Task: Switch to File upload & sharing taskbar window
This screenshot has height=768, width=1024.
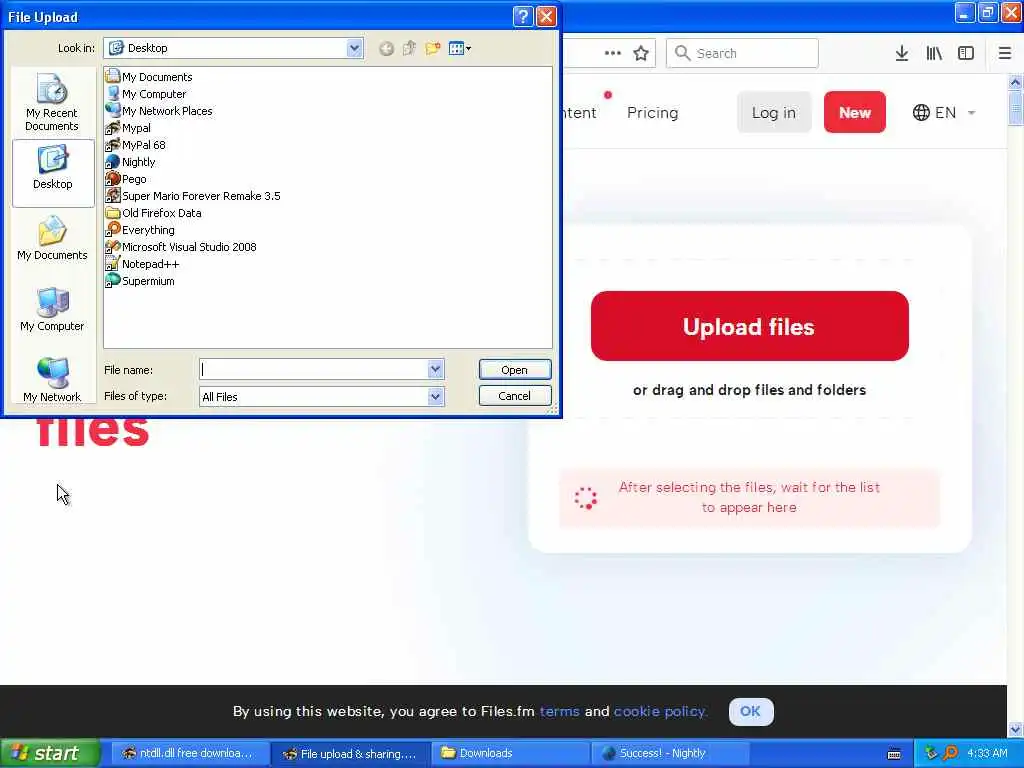Action: 350,753
